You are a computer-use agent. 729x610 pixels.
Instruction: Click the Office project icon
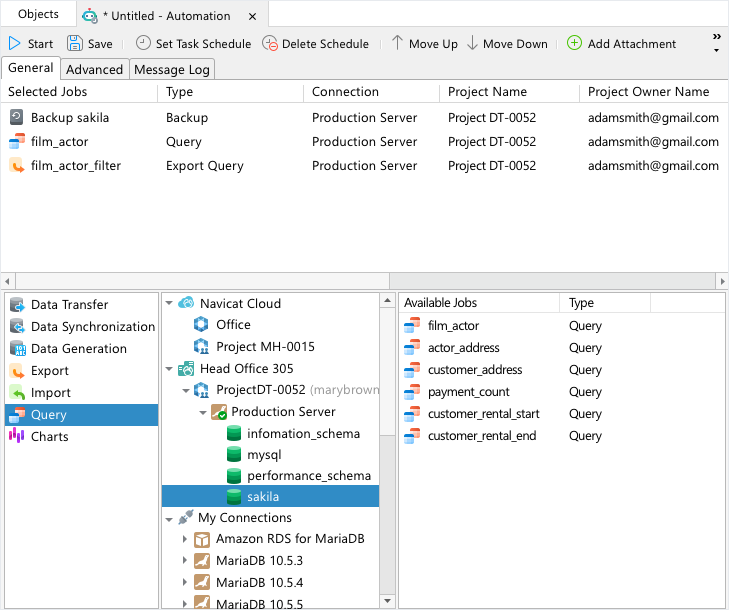pos(201,324)
